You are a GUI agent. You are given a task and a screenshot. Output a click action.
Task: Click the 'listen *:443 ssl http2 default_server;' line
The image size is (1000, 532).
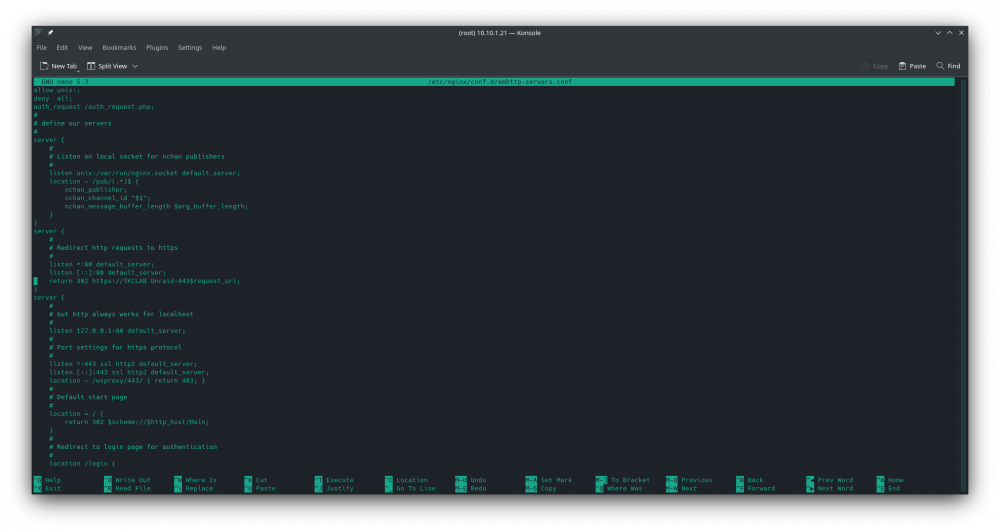(x=123, y=364)
